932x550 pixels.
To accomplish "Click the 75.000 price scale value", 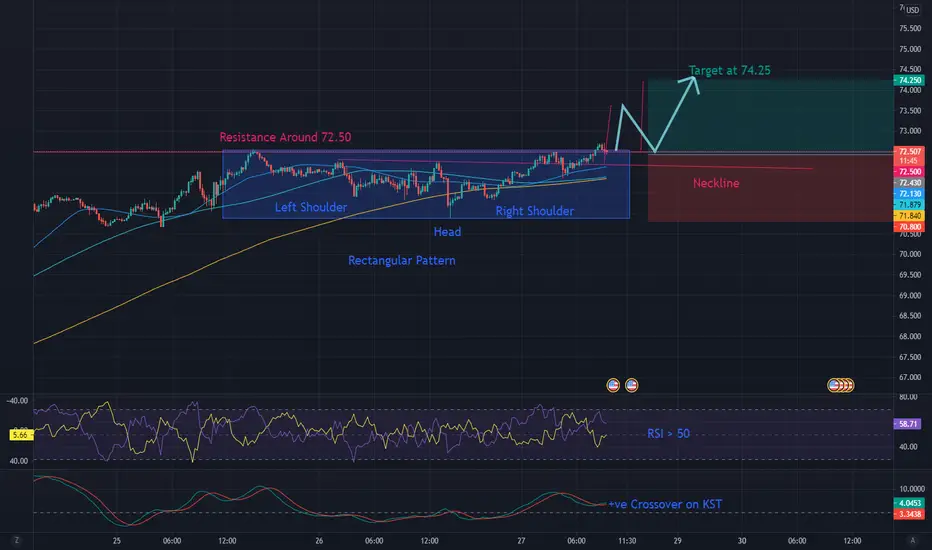I will [910, 49].
